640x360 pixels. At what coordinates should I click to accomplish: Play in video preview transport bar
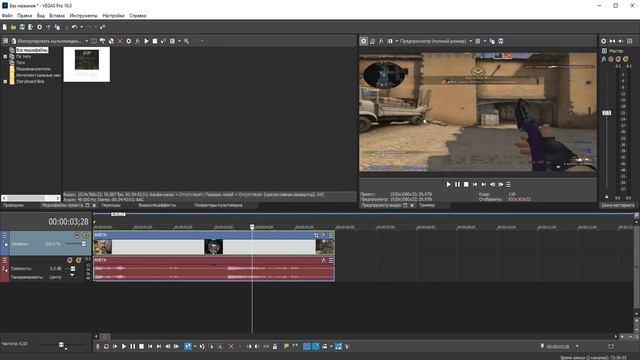coord(449,184)
